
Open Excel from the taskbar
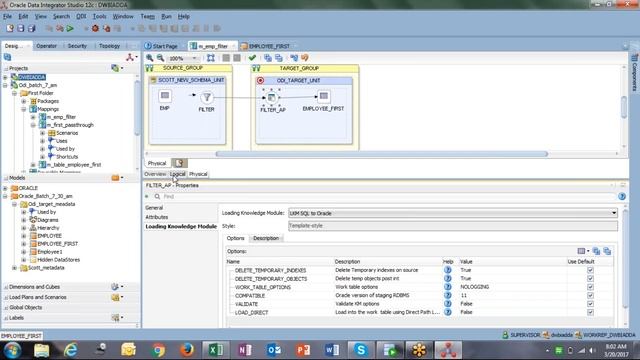[216, 350]
